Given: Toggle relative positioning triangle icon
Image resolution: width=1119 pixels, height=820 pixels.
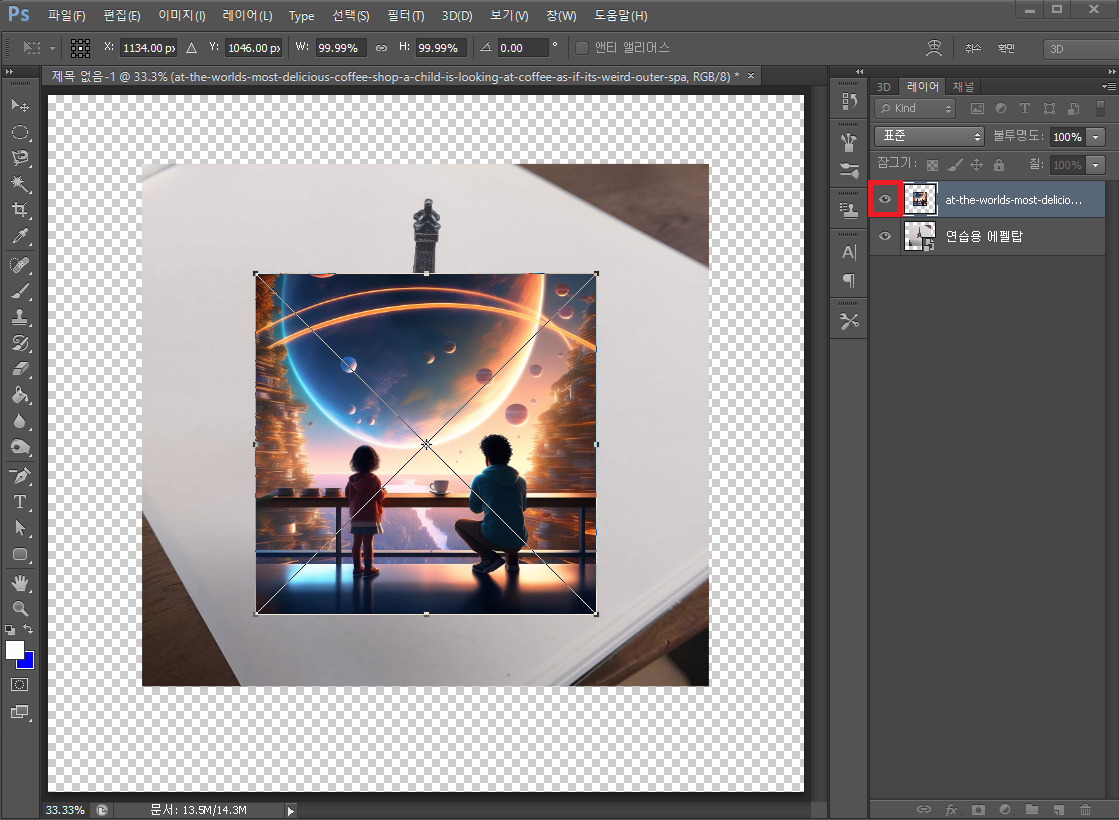Looking at the screenshot, I should (x=191, y=48).
